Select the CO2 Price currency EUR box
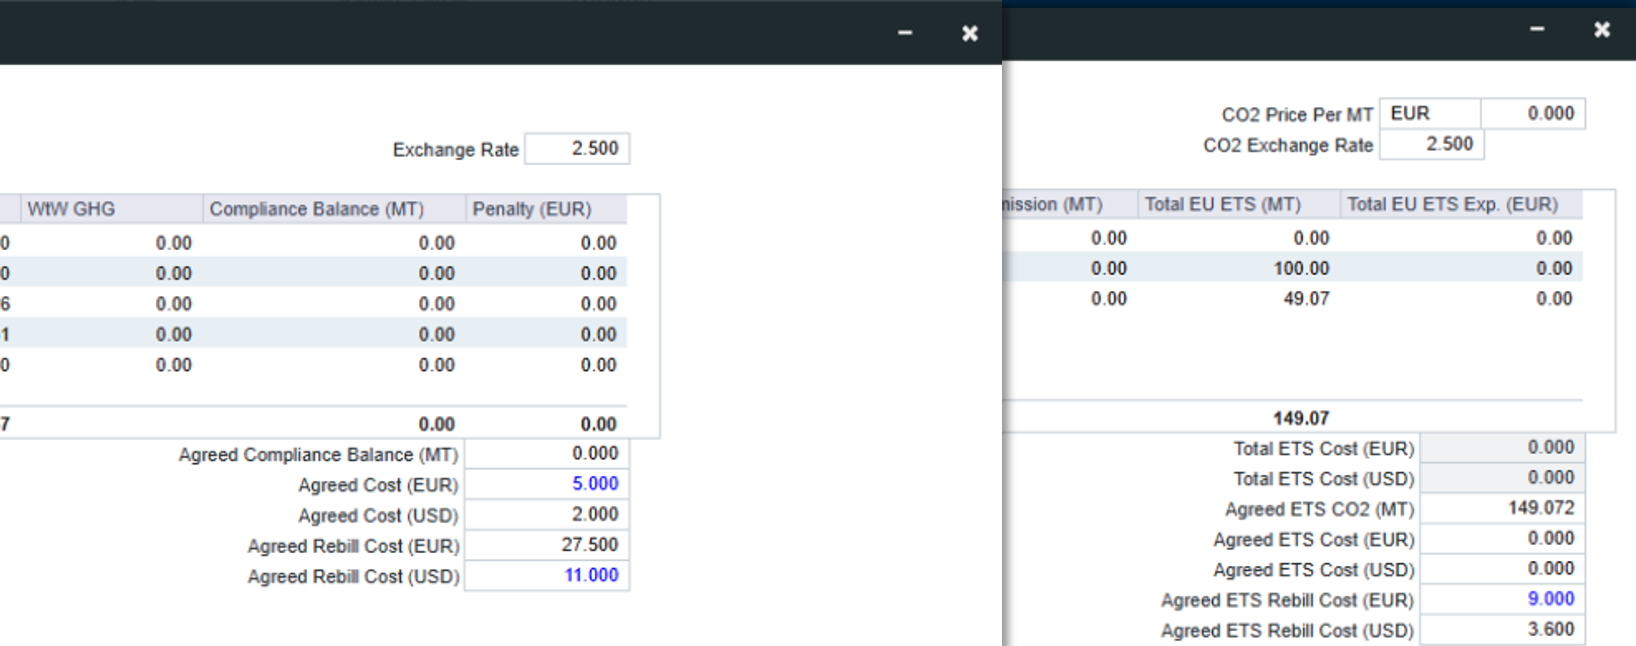The image size is (1636, 646). point(1430,114)
